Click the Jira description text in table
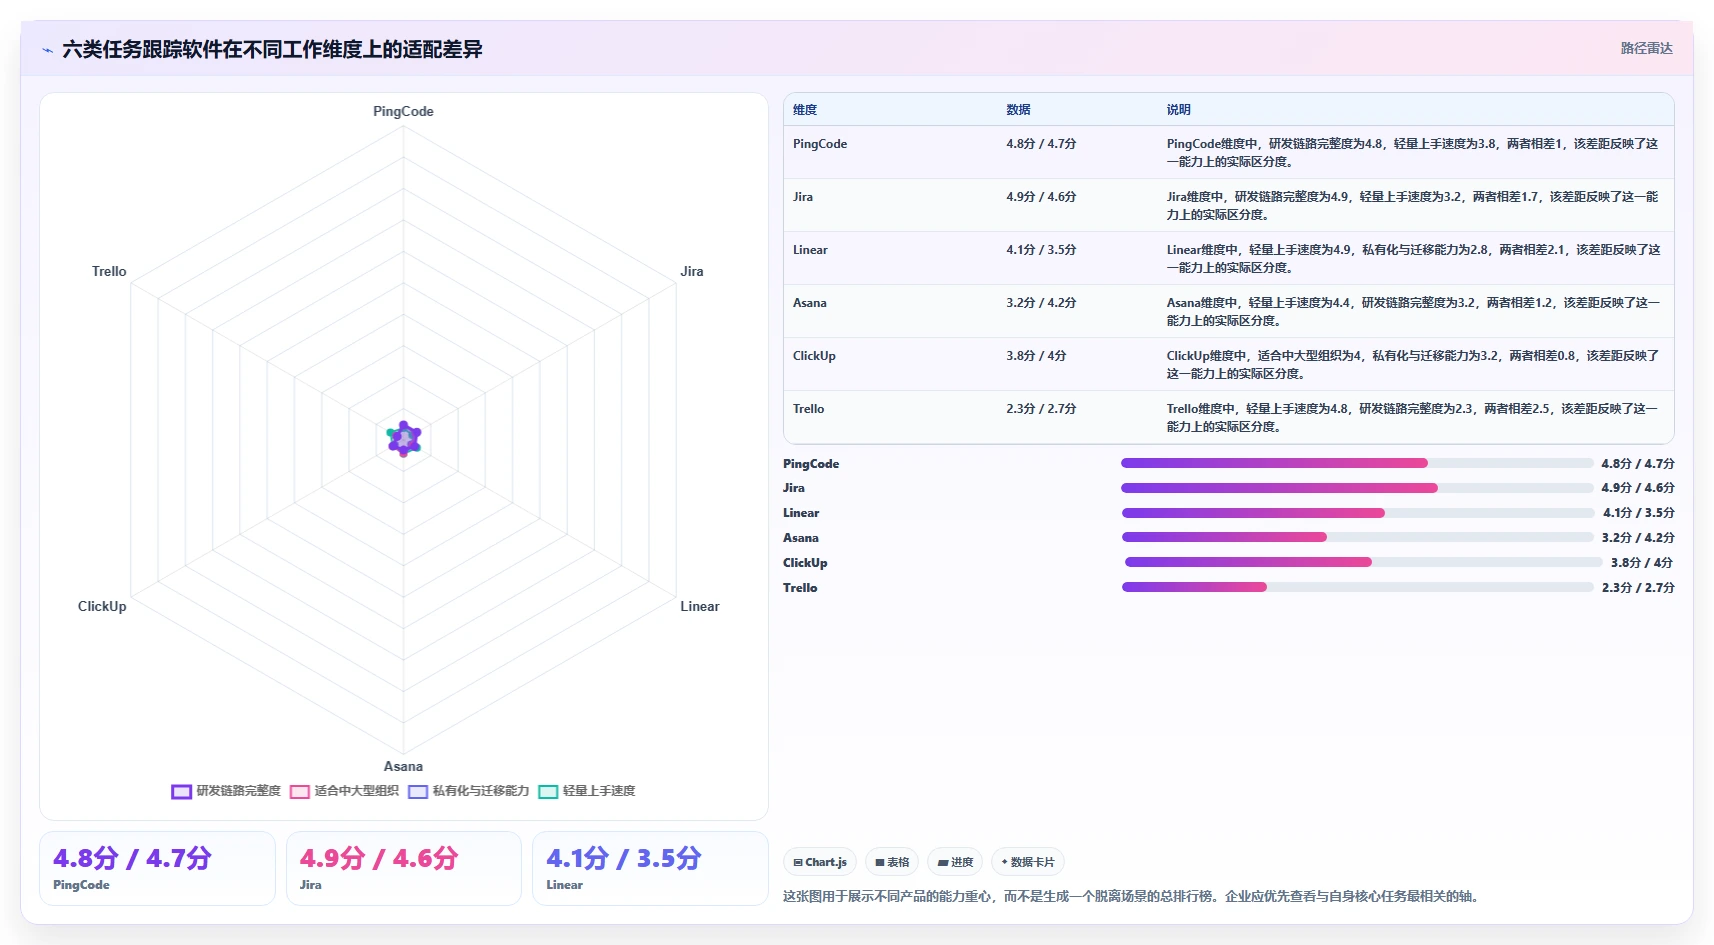Screen dimensions: 1714x945 [x=1412, y=205]
